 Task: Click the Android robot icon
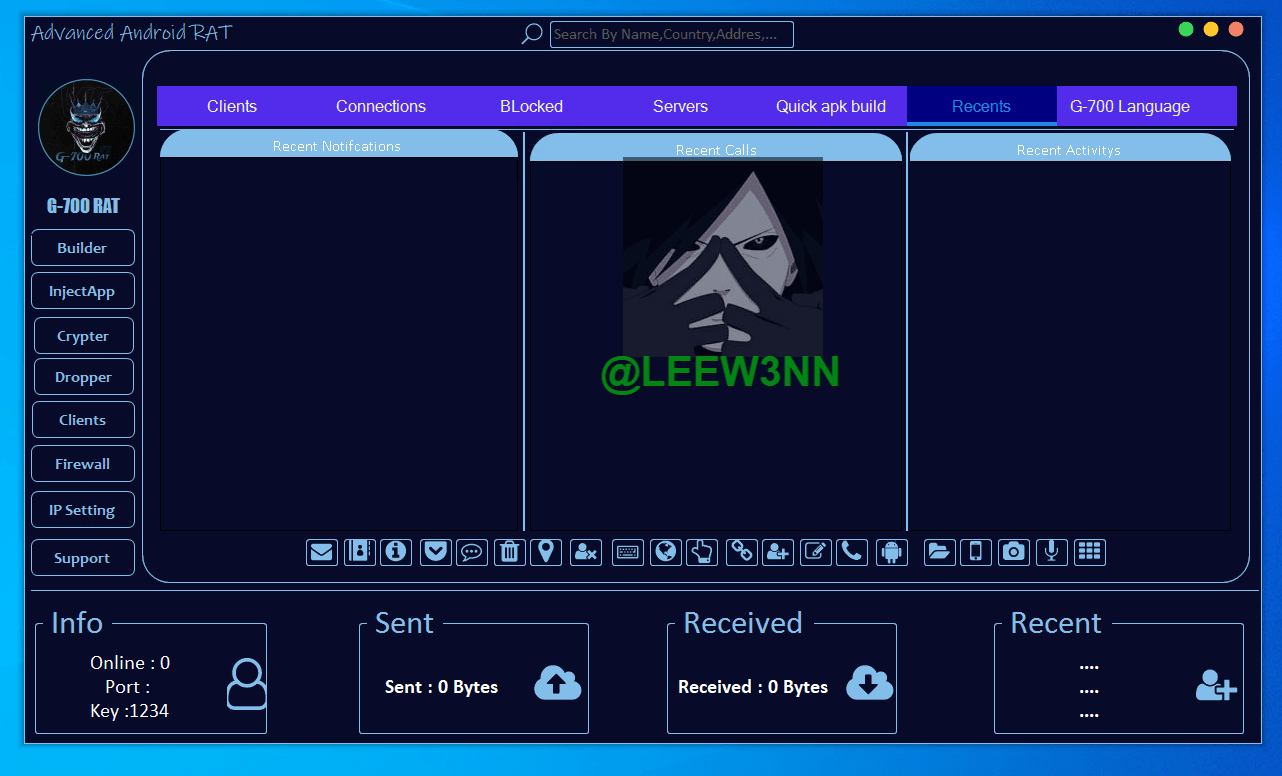click(x=891, y=552)
